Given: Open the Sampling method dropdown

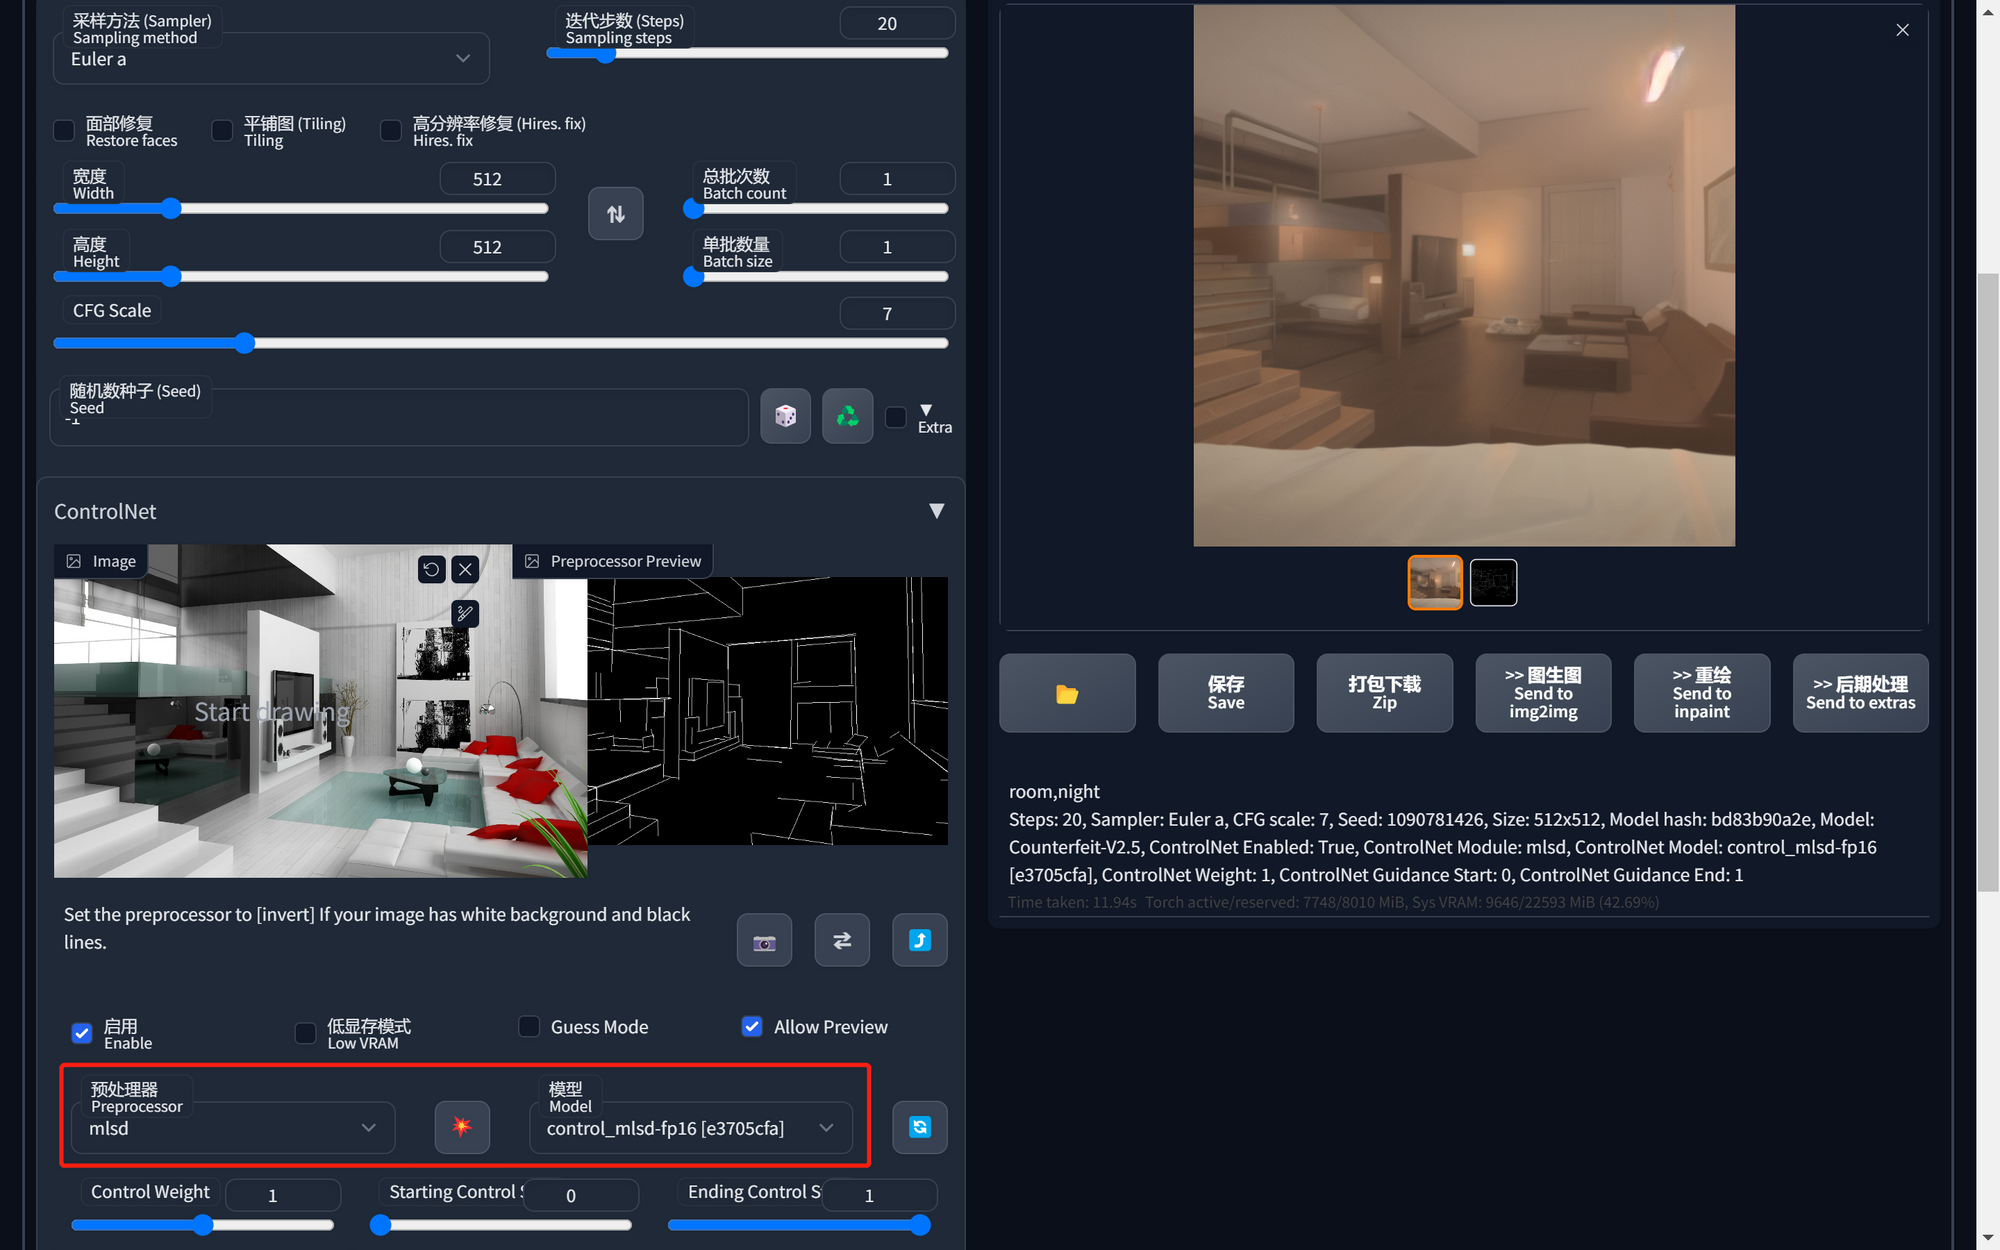Looking at the screenshot, I should [271, 59].
